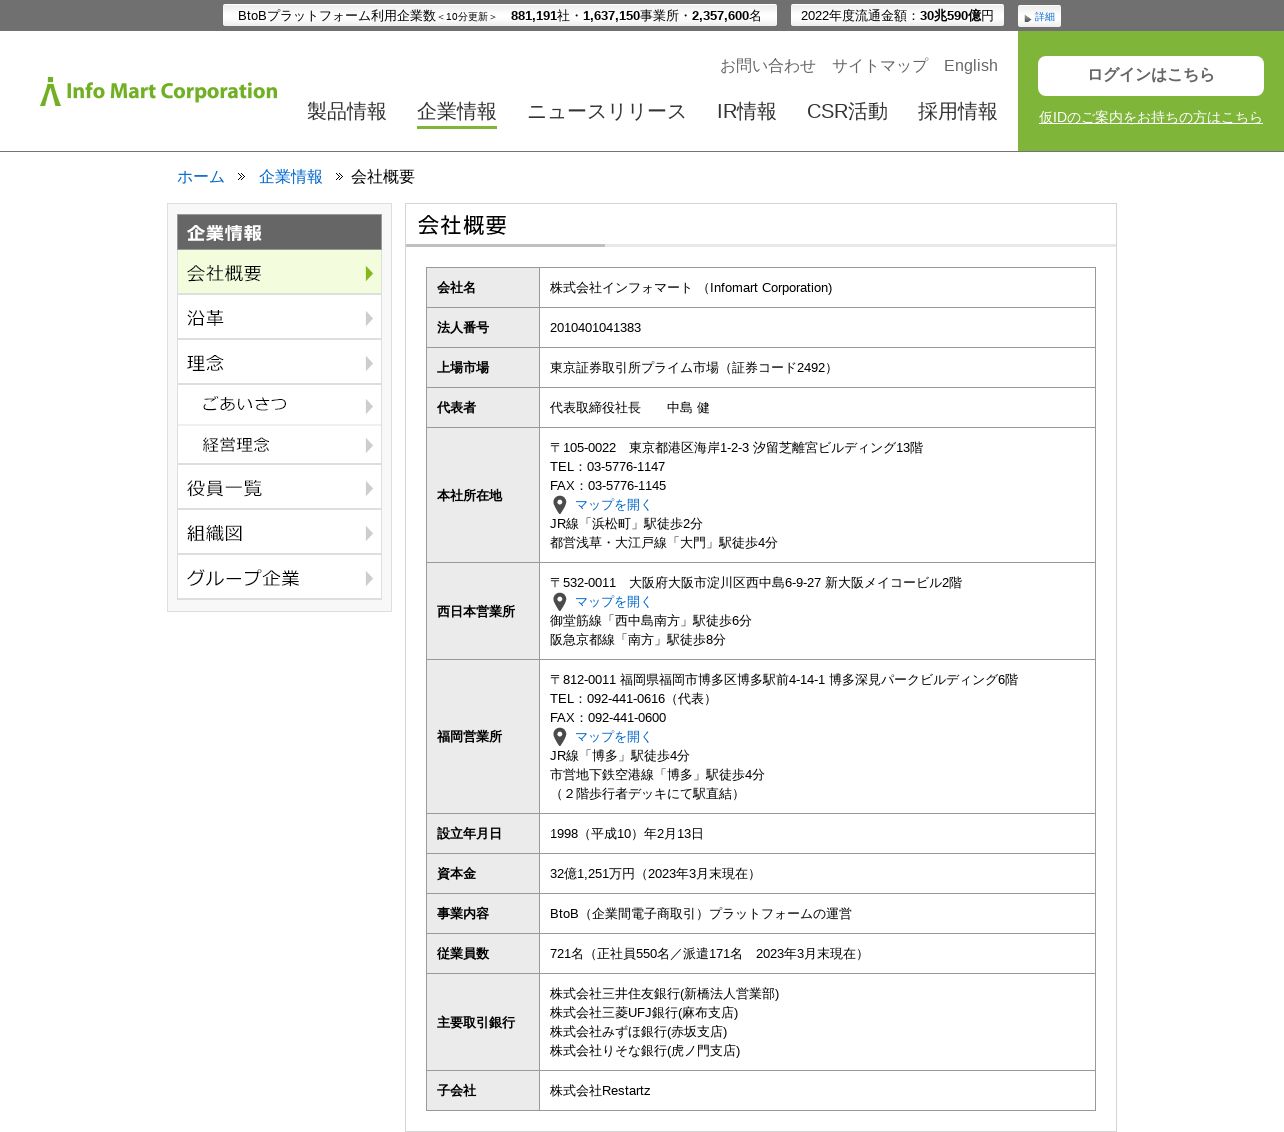Open 企業情報 in main navigation
Image resolution: width=1284 pixels, height=1132 pixels.
click(457, 111)
